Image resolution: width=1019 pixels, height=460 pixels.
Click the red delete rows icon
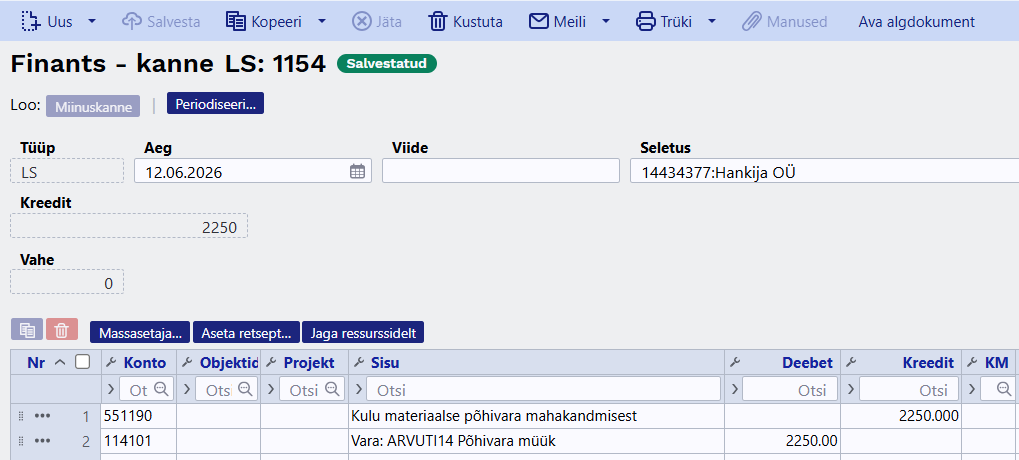(x=62, y=330)
